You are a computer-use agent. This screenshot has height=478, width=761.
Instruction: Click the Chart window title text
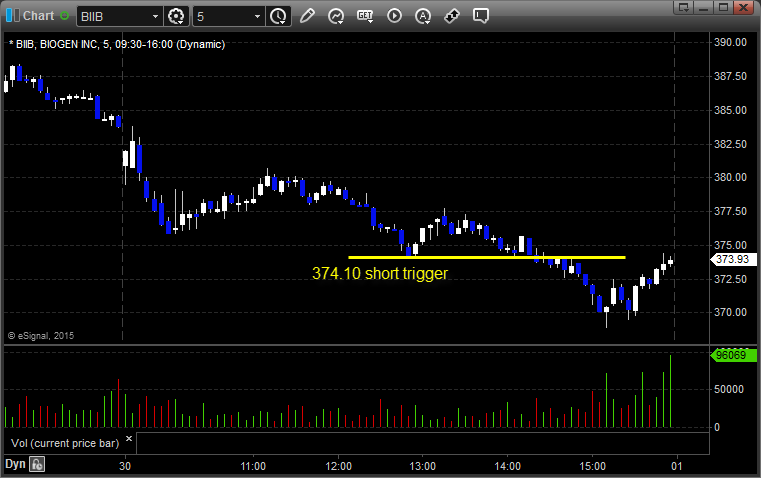click(38, 16)
